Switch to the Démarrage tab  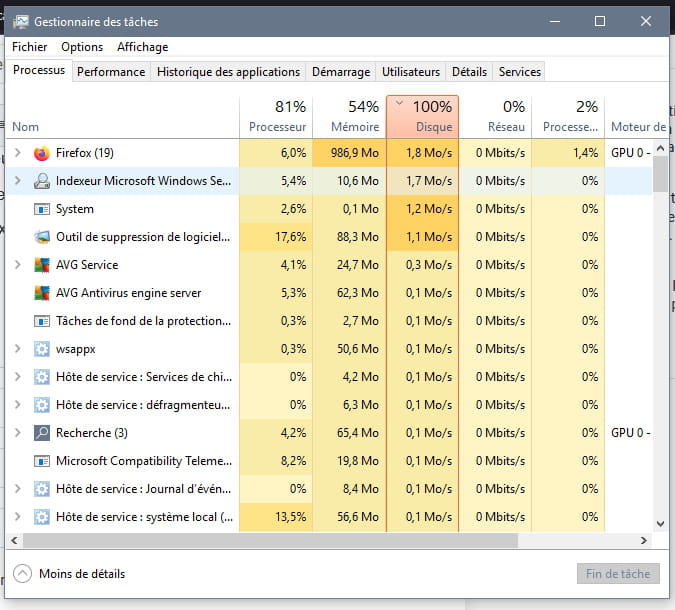(x=341, y=72)
